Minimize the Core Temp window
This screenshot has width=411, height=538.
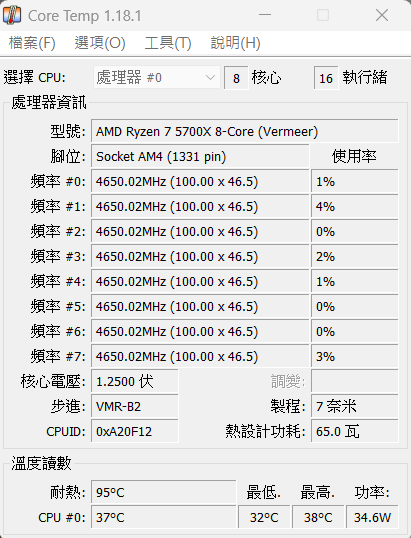point(265,15)
